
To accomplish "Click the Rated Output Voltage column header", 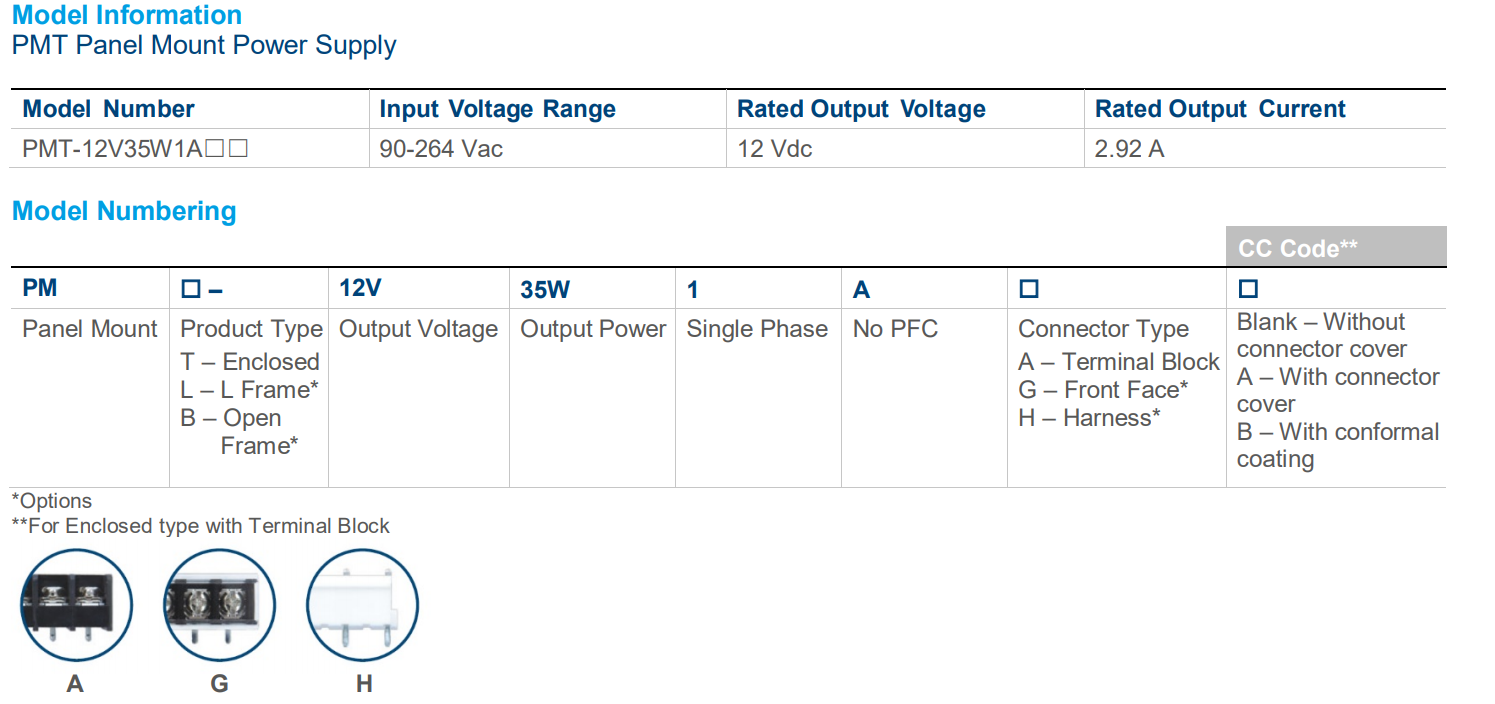I will (x=861, y=109).
